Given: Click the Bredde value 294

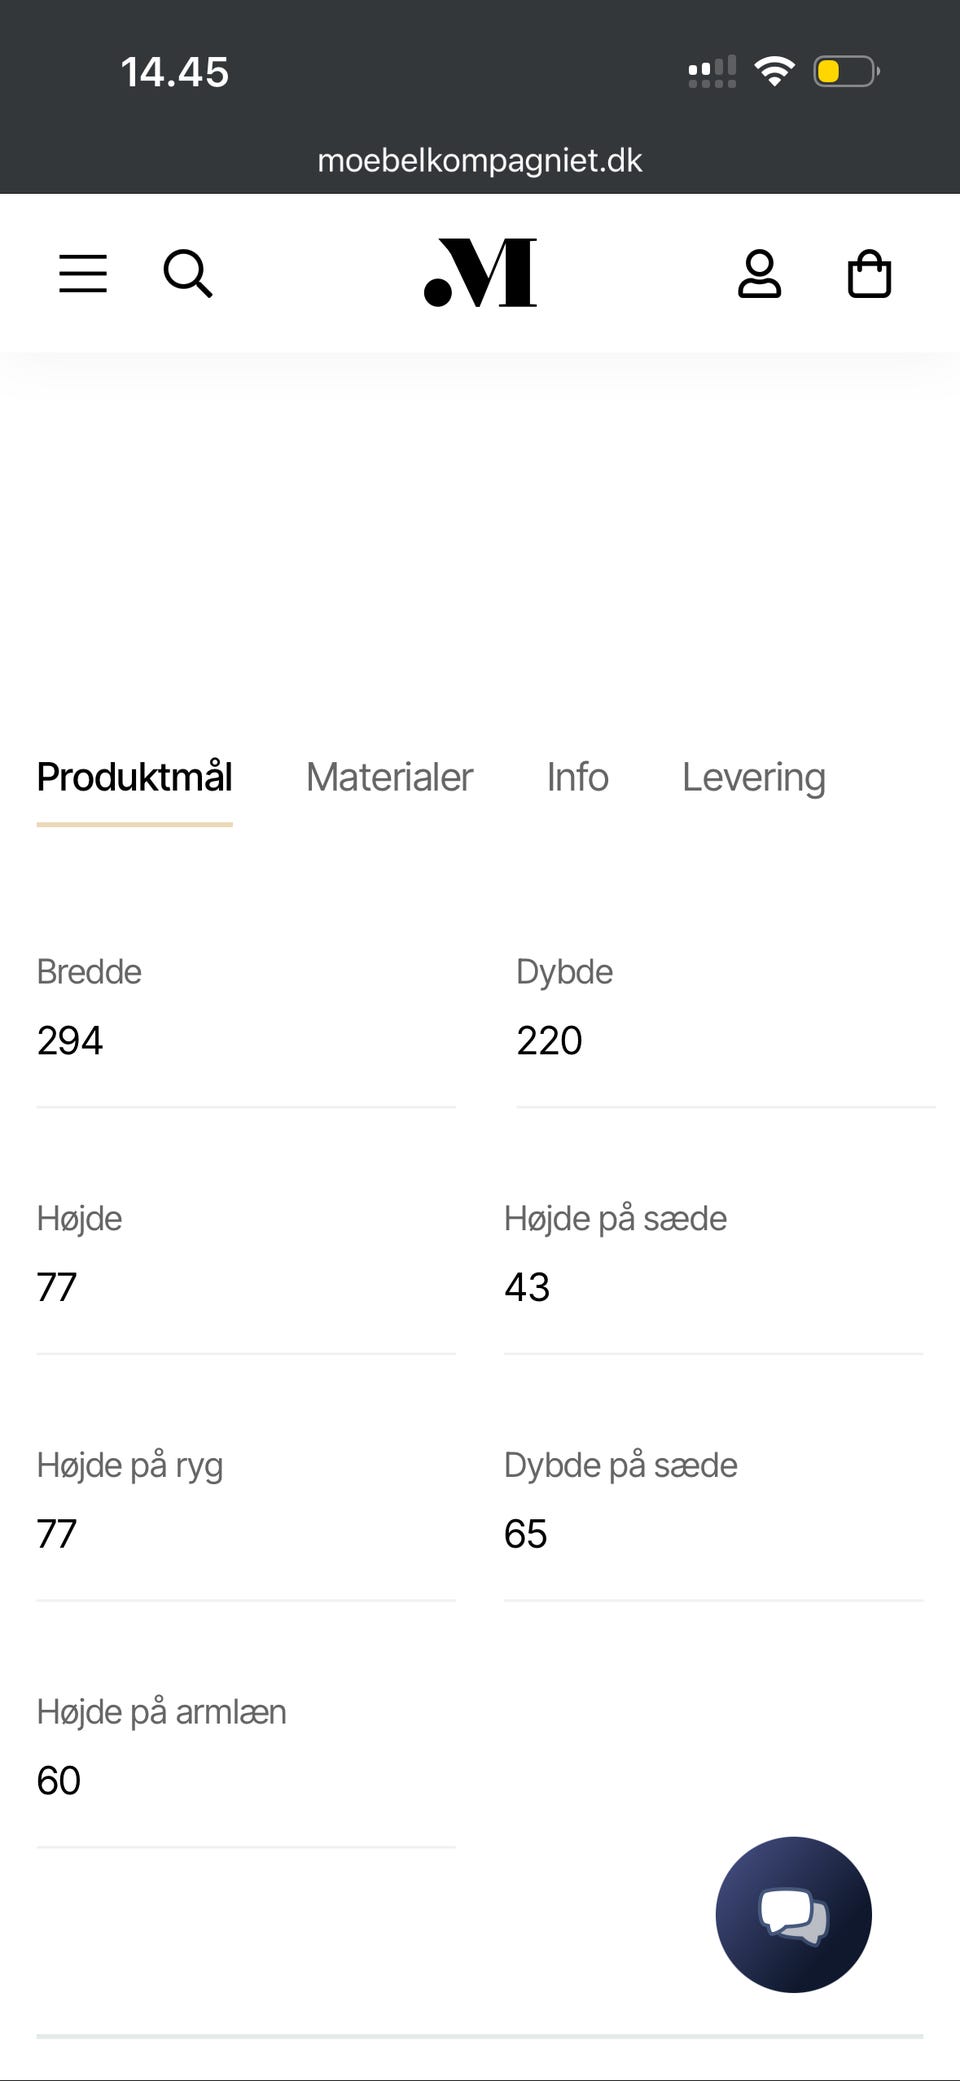Looking at the screenshot, I should pos(70,1040).
